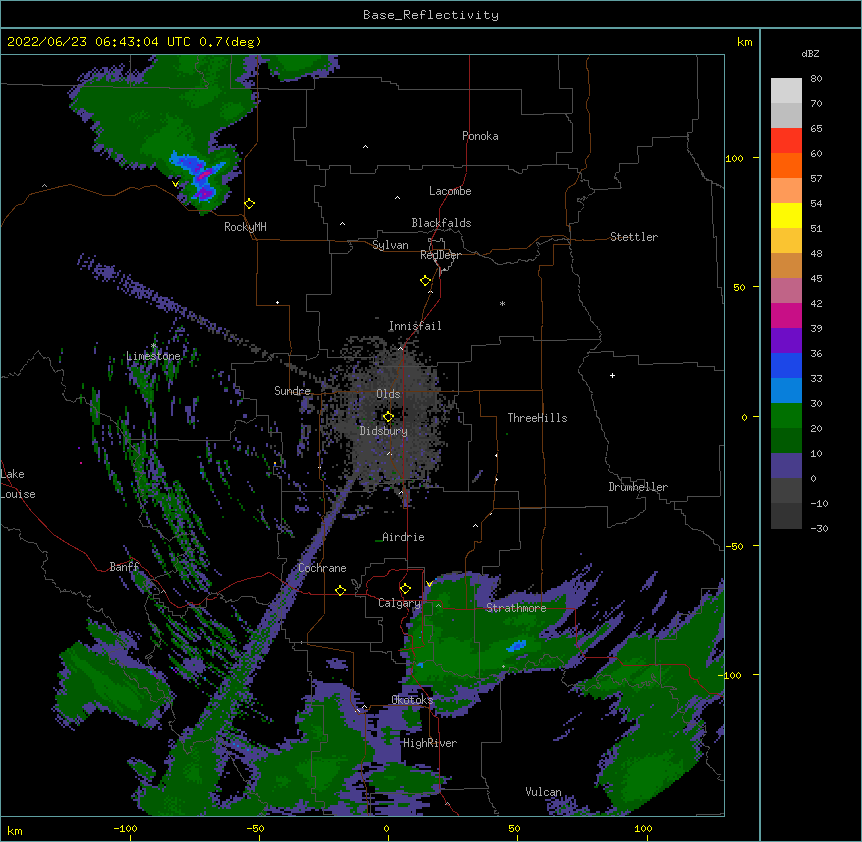Pick the yellow 51-54 dBZ legend swatch

(786, 215)
